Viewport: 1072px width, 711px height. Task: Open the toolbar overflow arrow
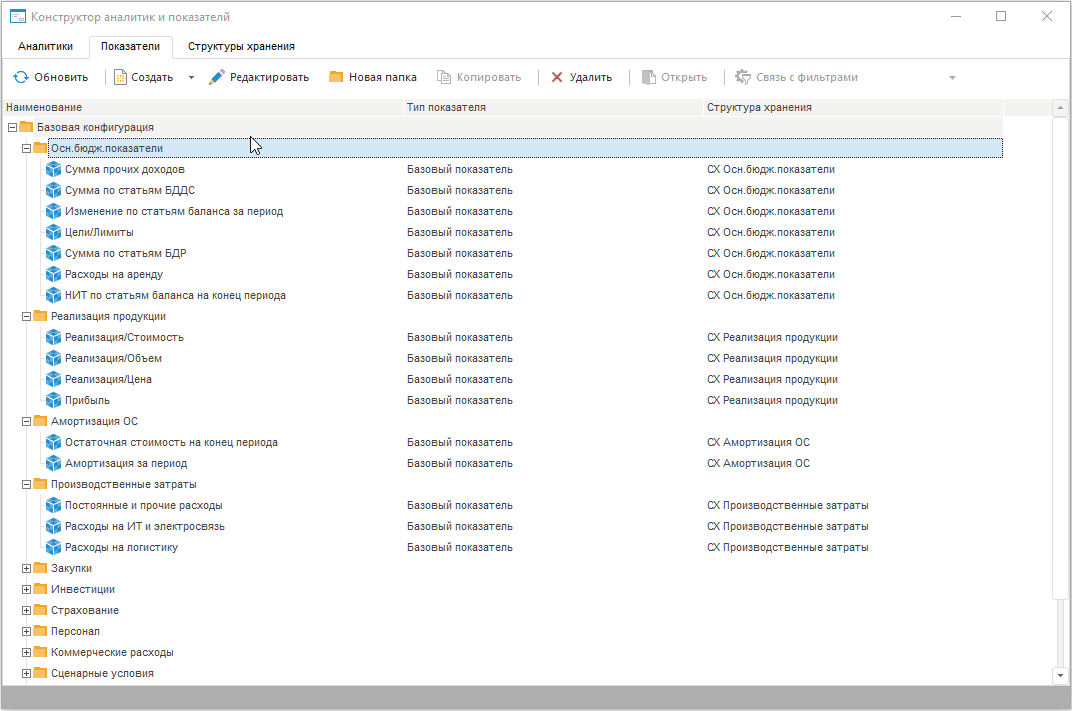click(x=952, y=77)
